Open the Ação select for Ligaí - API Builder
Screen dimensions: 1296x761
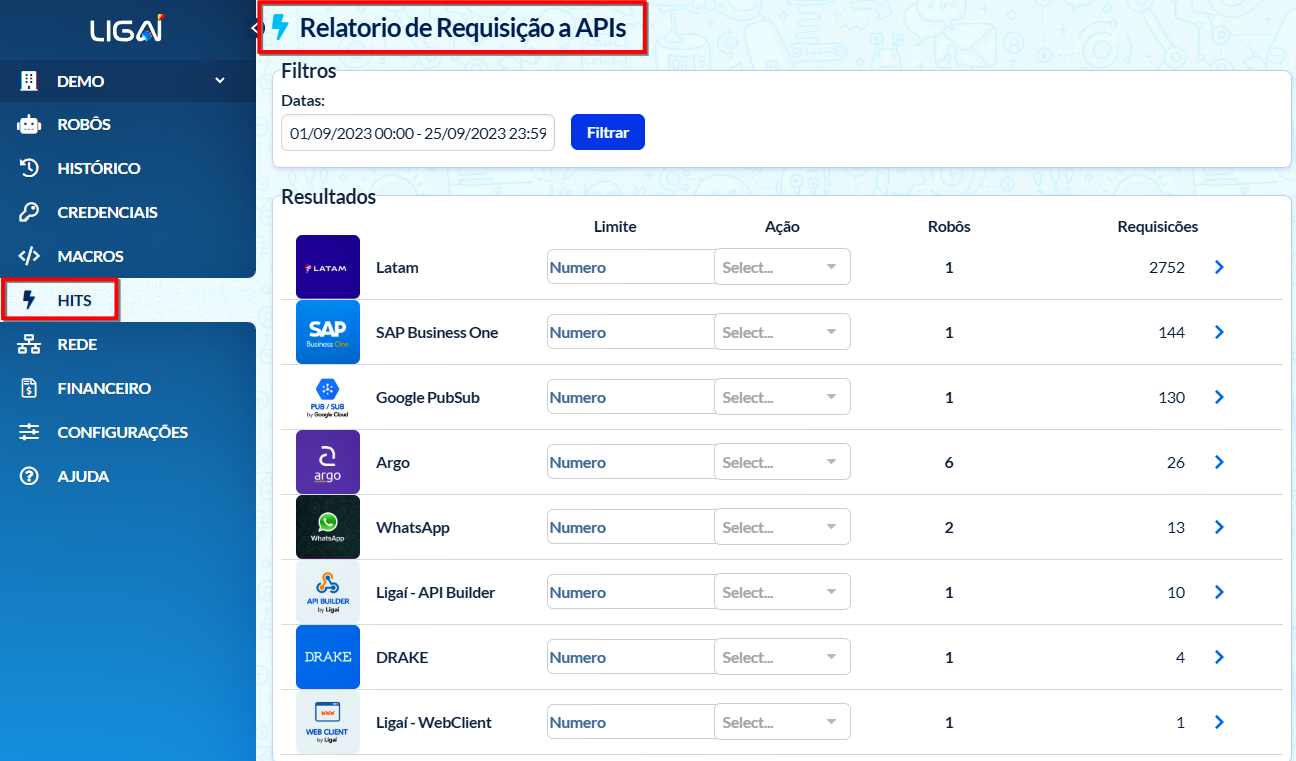click(782, 592)
